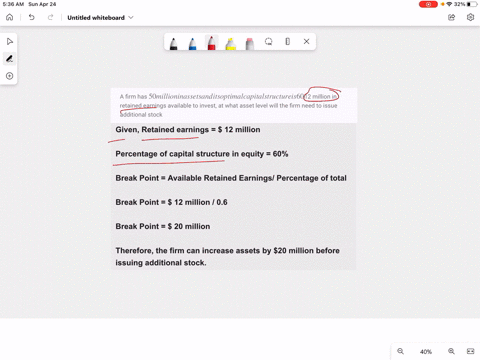Activate the inking pen mode

click(x=10, y=59)
